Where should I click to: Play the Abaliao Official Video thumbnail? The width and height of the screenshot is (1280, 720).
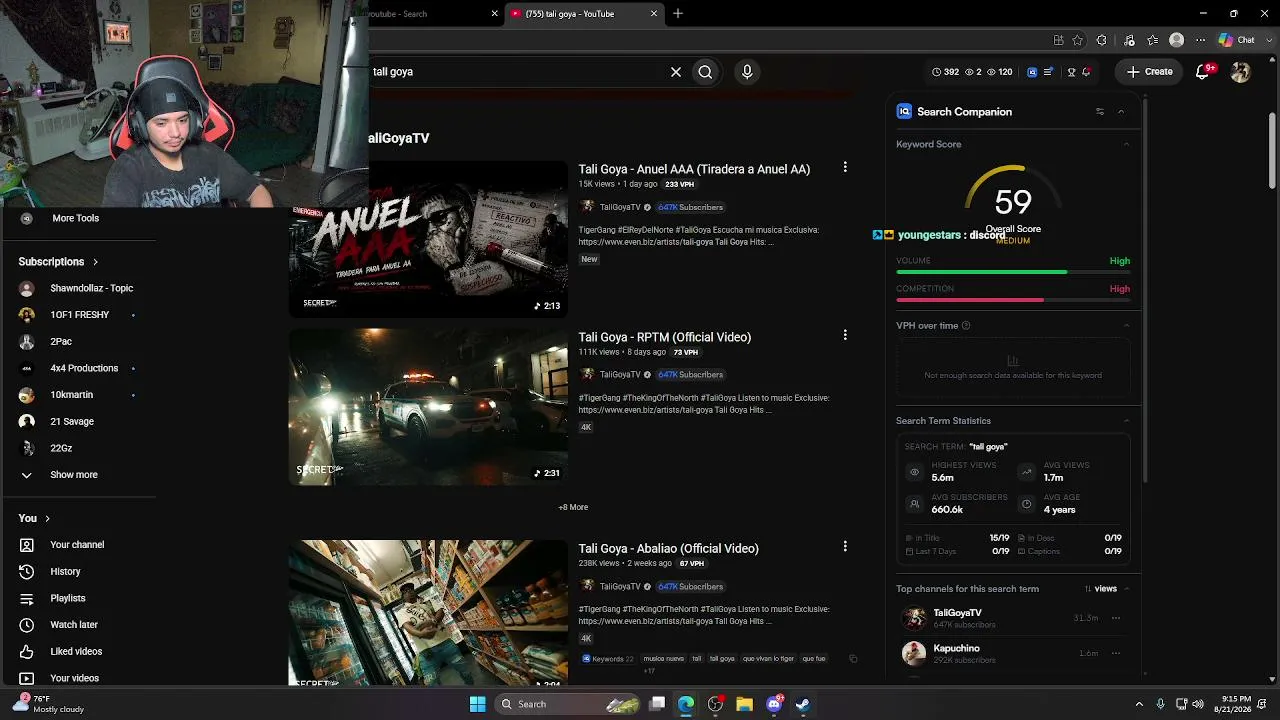tap(428, 613)
